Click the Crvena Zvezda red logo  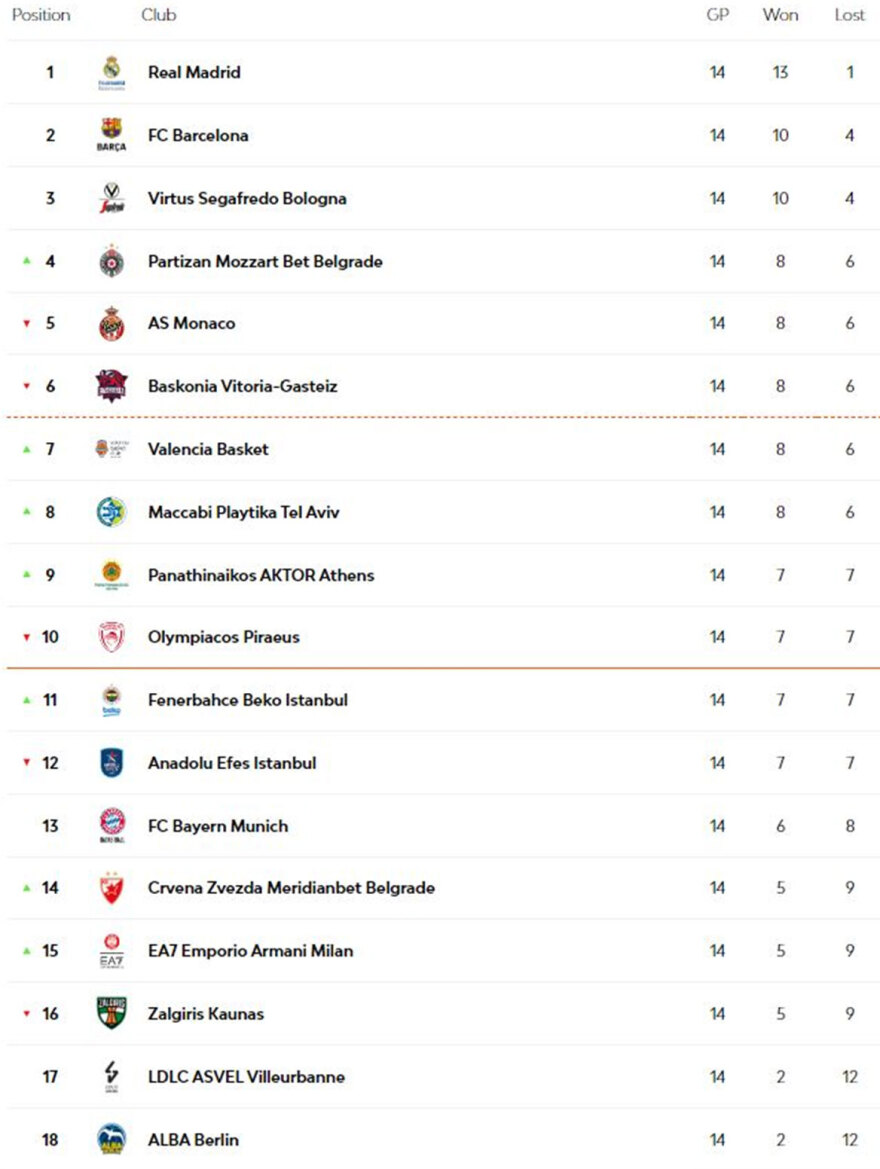coord(111,888)
